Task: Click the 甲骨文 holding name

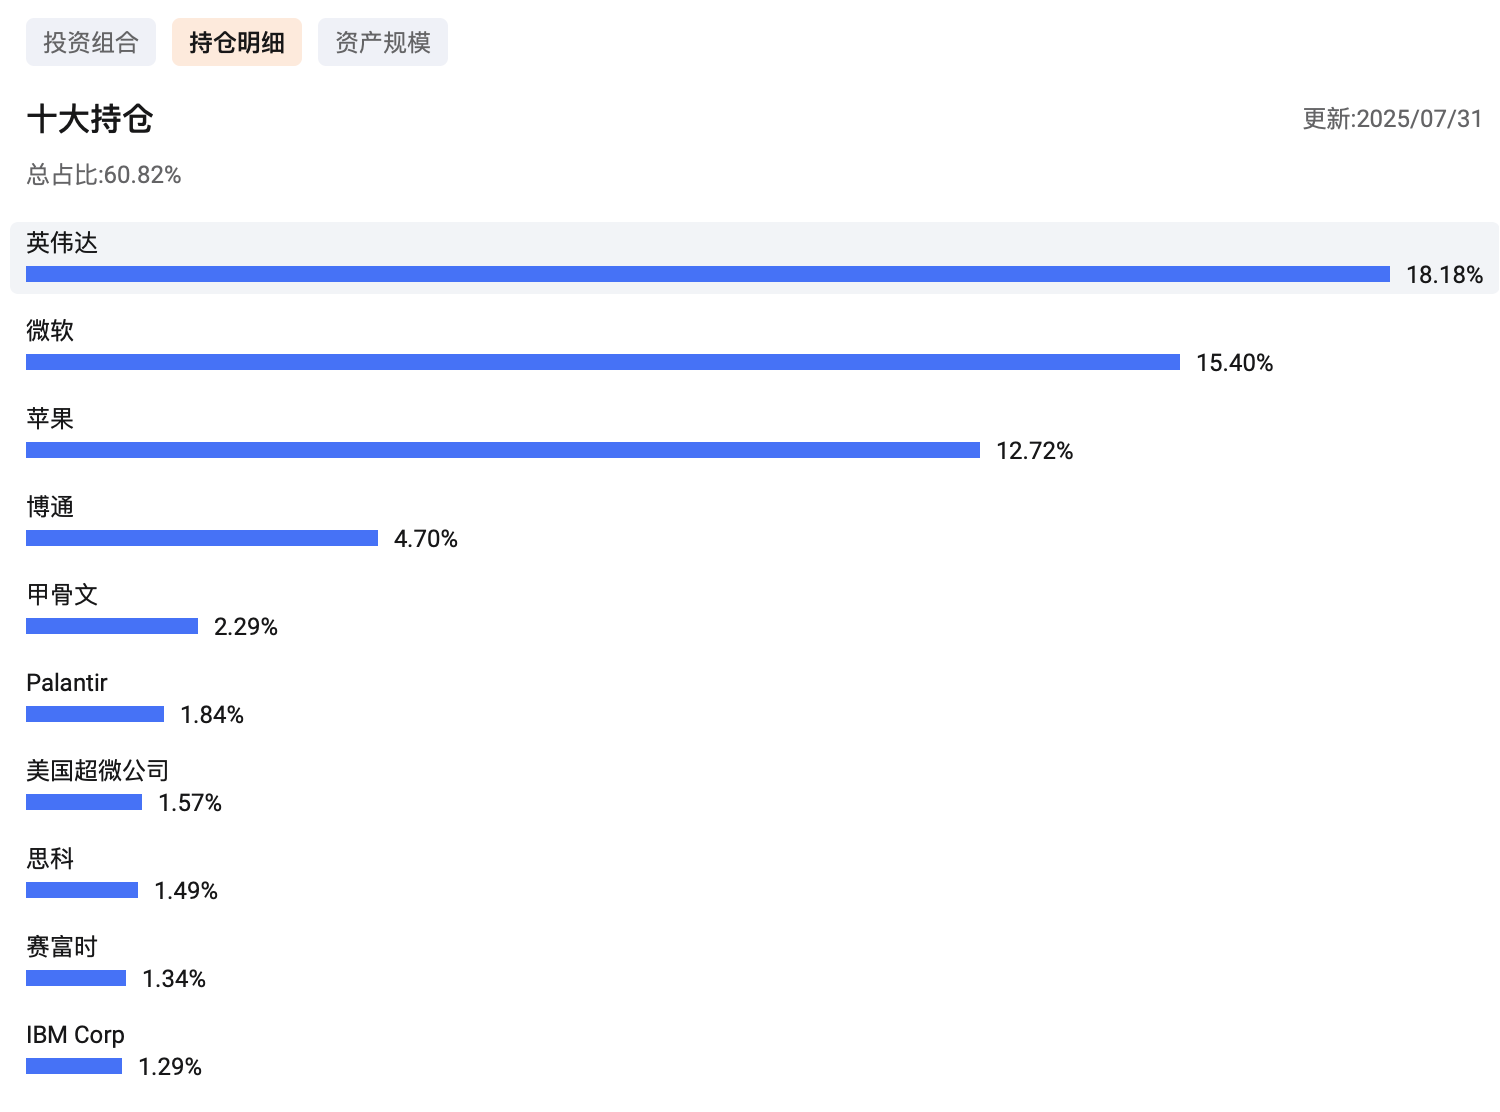Action: point(62,595)
